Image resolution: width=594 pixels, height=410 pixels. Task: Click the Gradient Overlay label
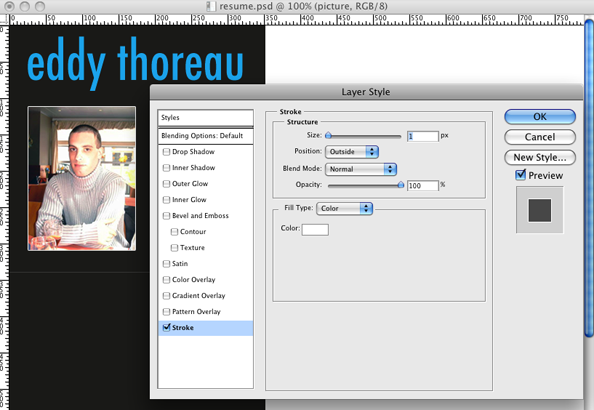tap(199, 296)
